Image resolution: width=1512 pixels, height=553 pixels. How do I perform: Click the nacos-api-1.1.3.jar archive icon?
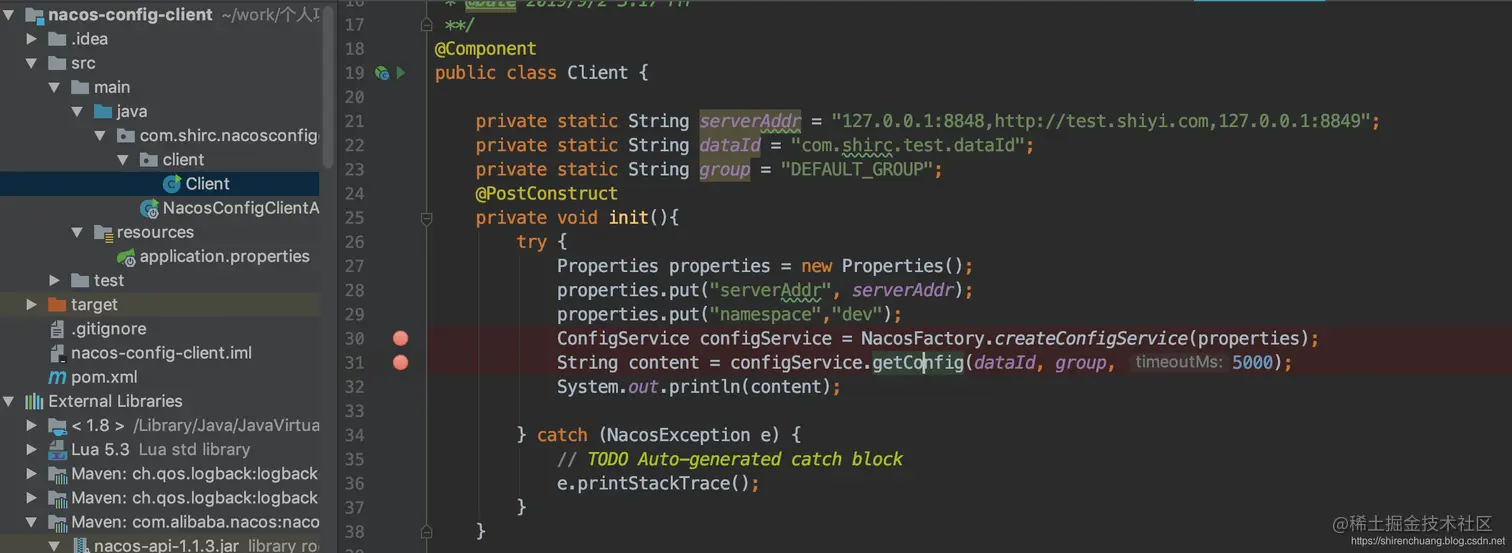point(80,546)
